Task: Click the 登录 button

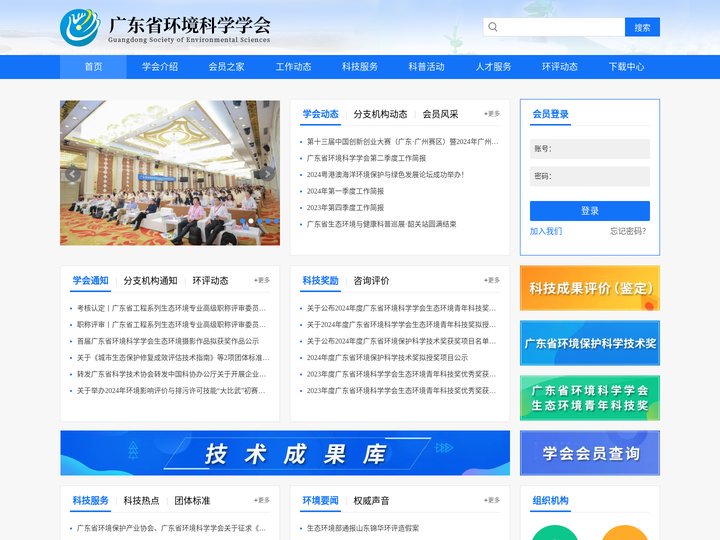Action: pos(590,211)
